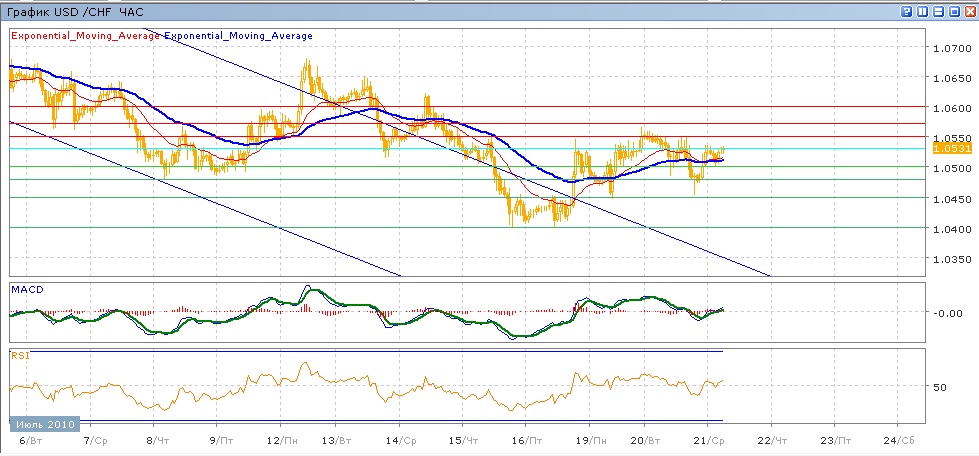Close the USD/CHF chart window
Screen dimensions: 979x456
[969, 11]
